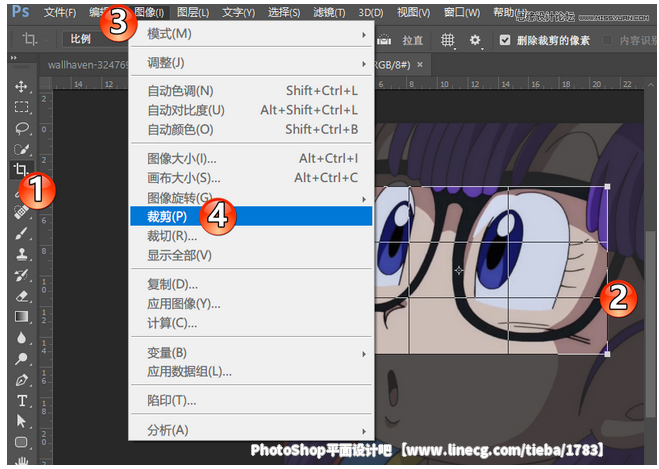
Task: Select the Type tool
Action: coord(21,400)
